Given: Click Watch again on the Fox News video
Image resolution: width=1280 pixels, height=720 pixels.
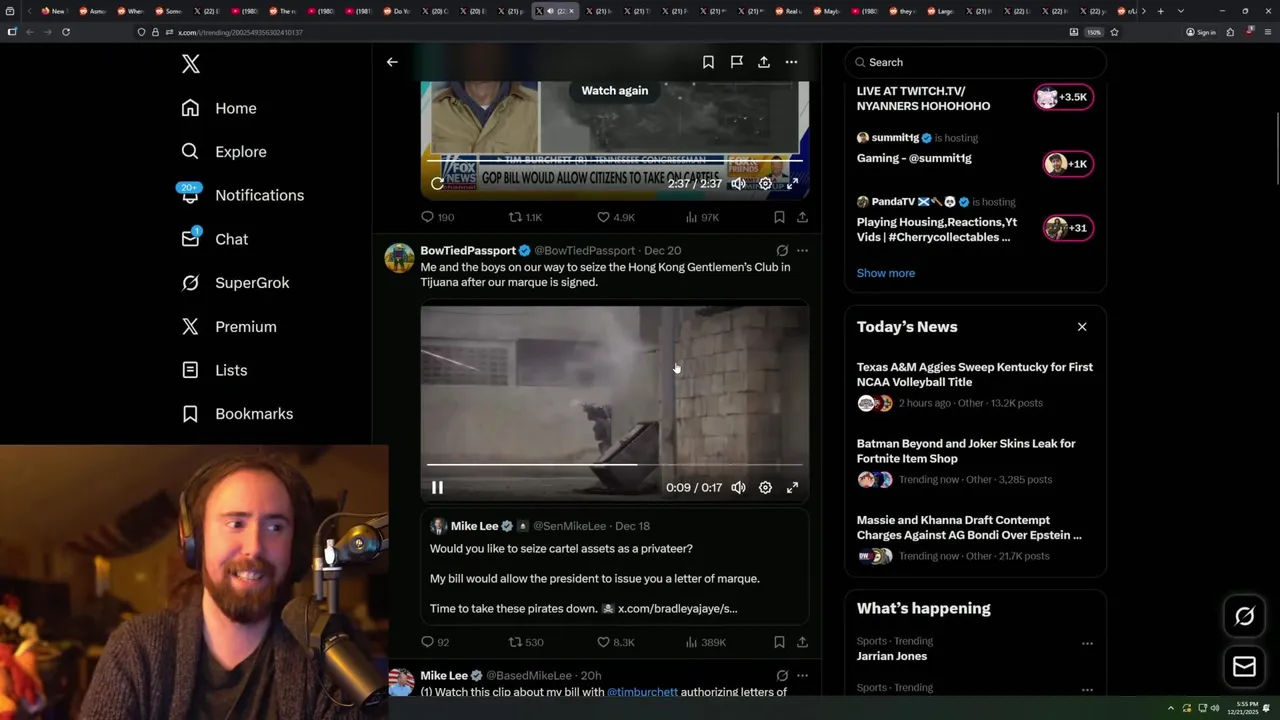Looking at the screenshot, I should 615,90.
